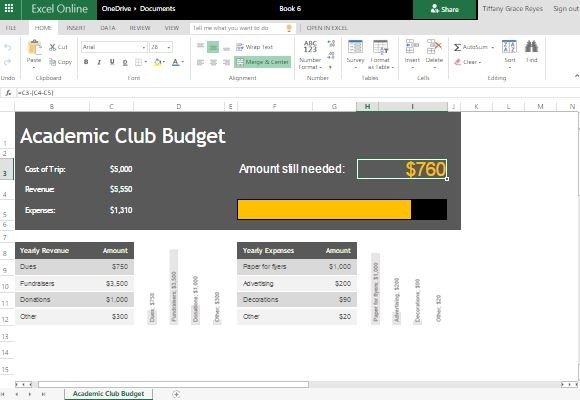
Task: Click the yellow budget progress bar
Action: click(324, 209)
